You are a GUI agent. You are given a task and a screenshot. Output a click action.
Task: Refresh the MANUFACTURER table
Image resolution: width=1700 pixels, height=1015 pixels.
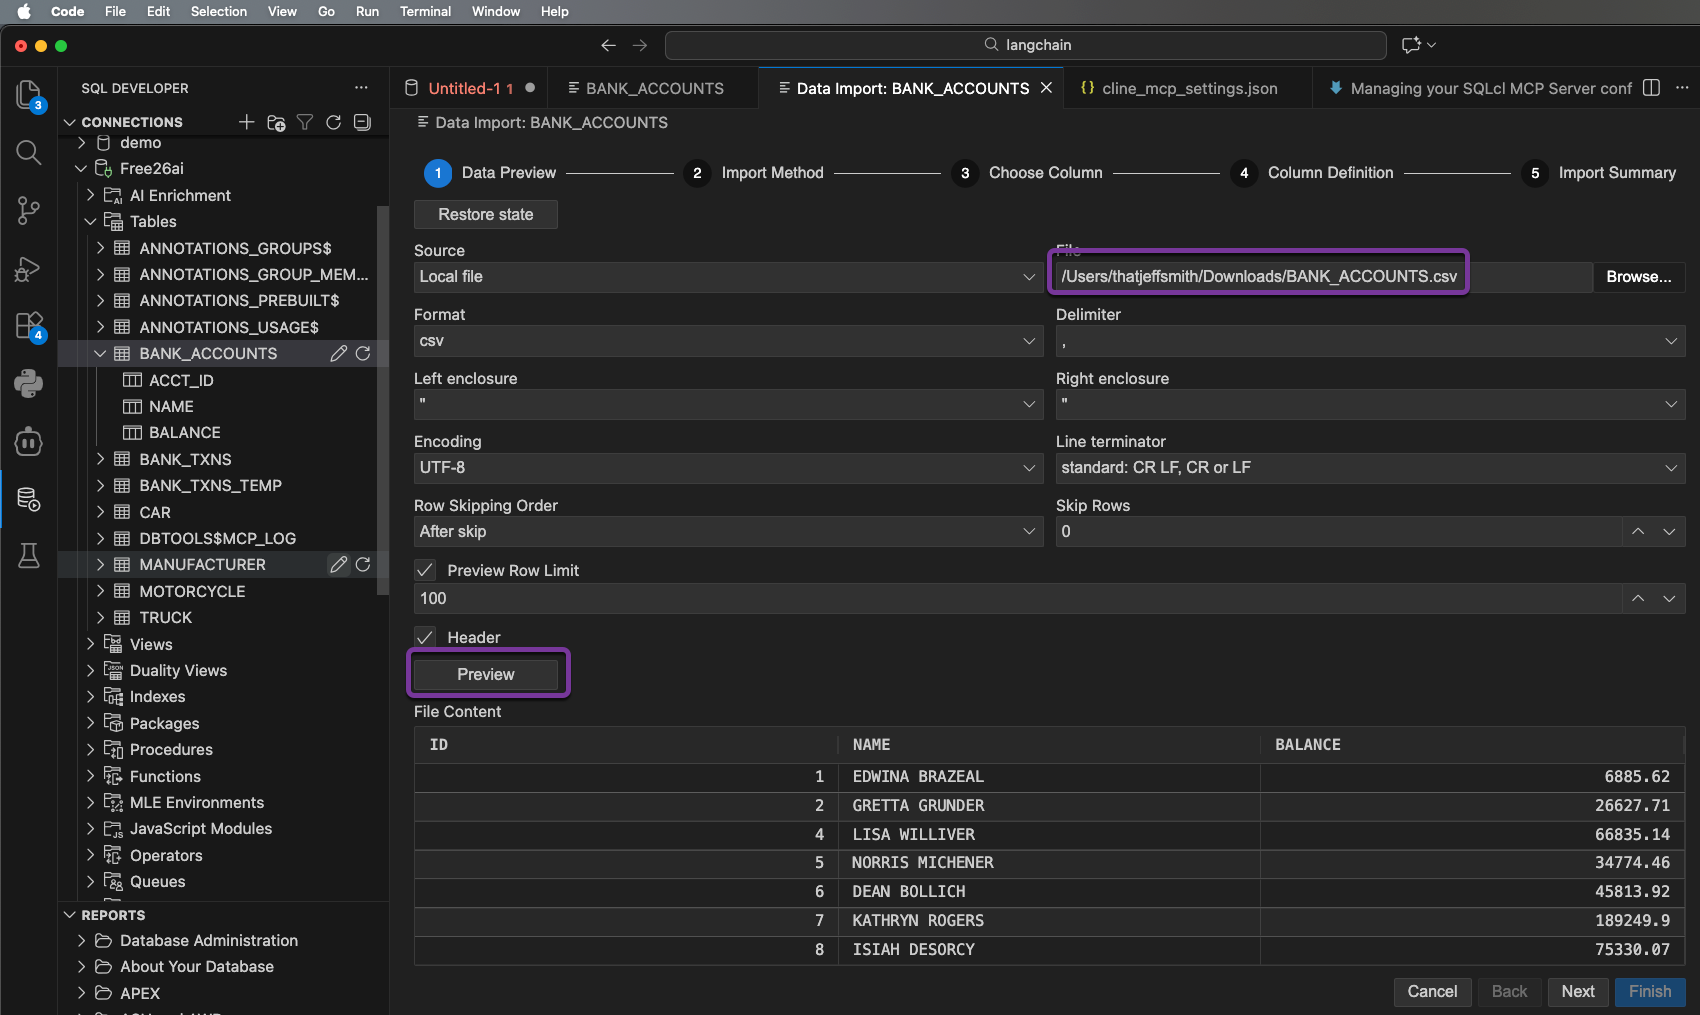tap(363, 565)
